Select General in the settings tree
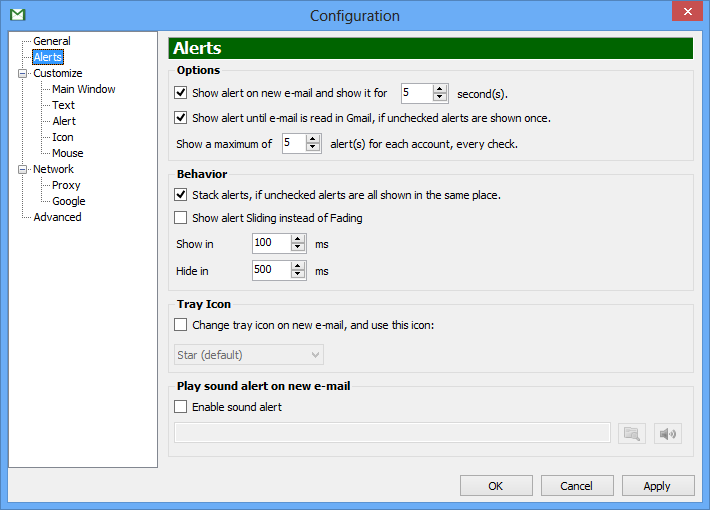710x510 pixels. point(52,41)
